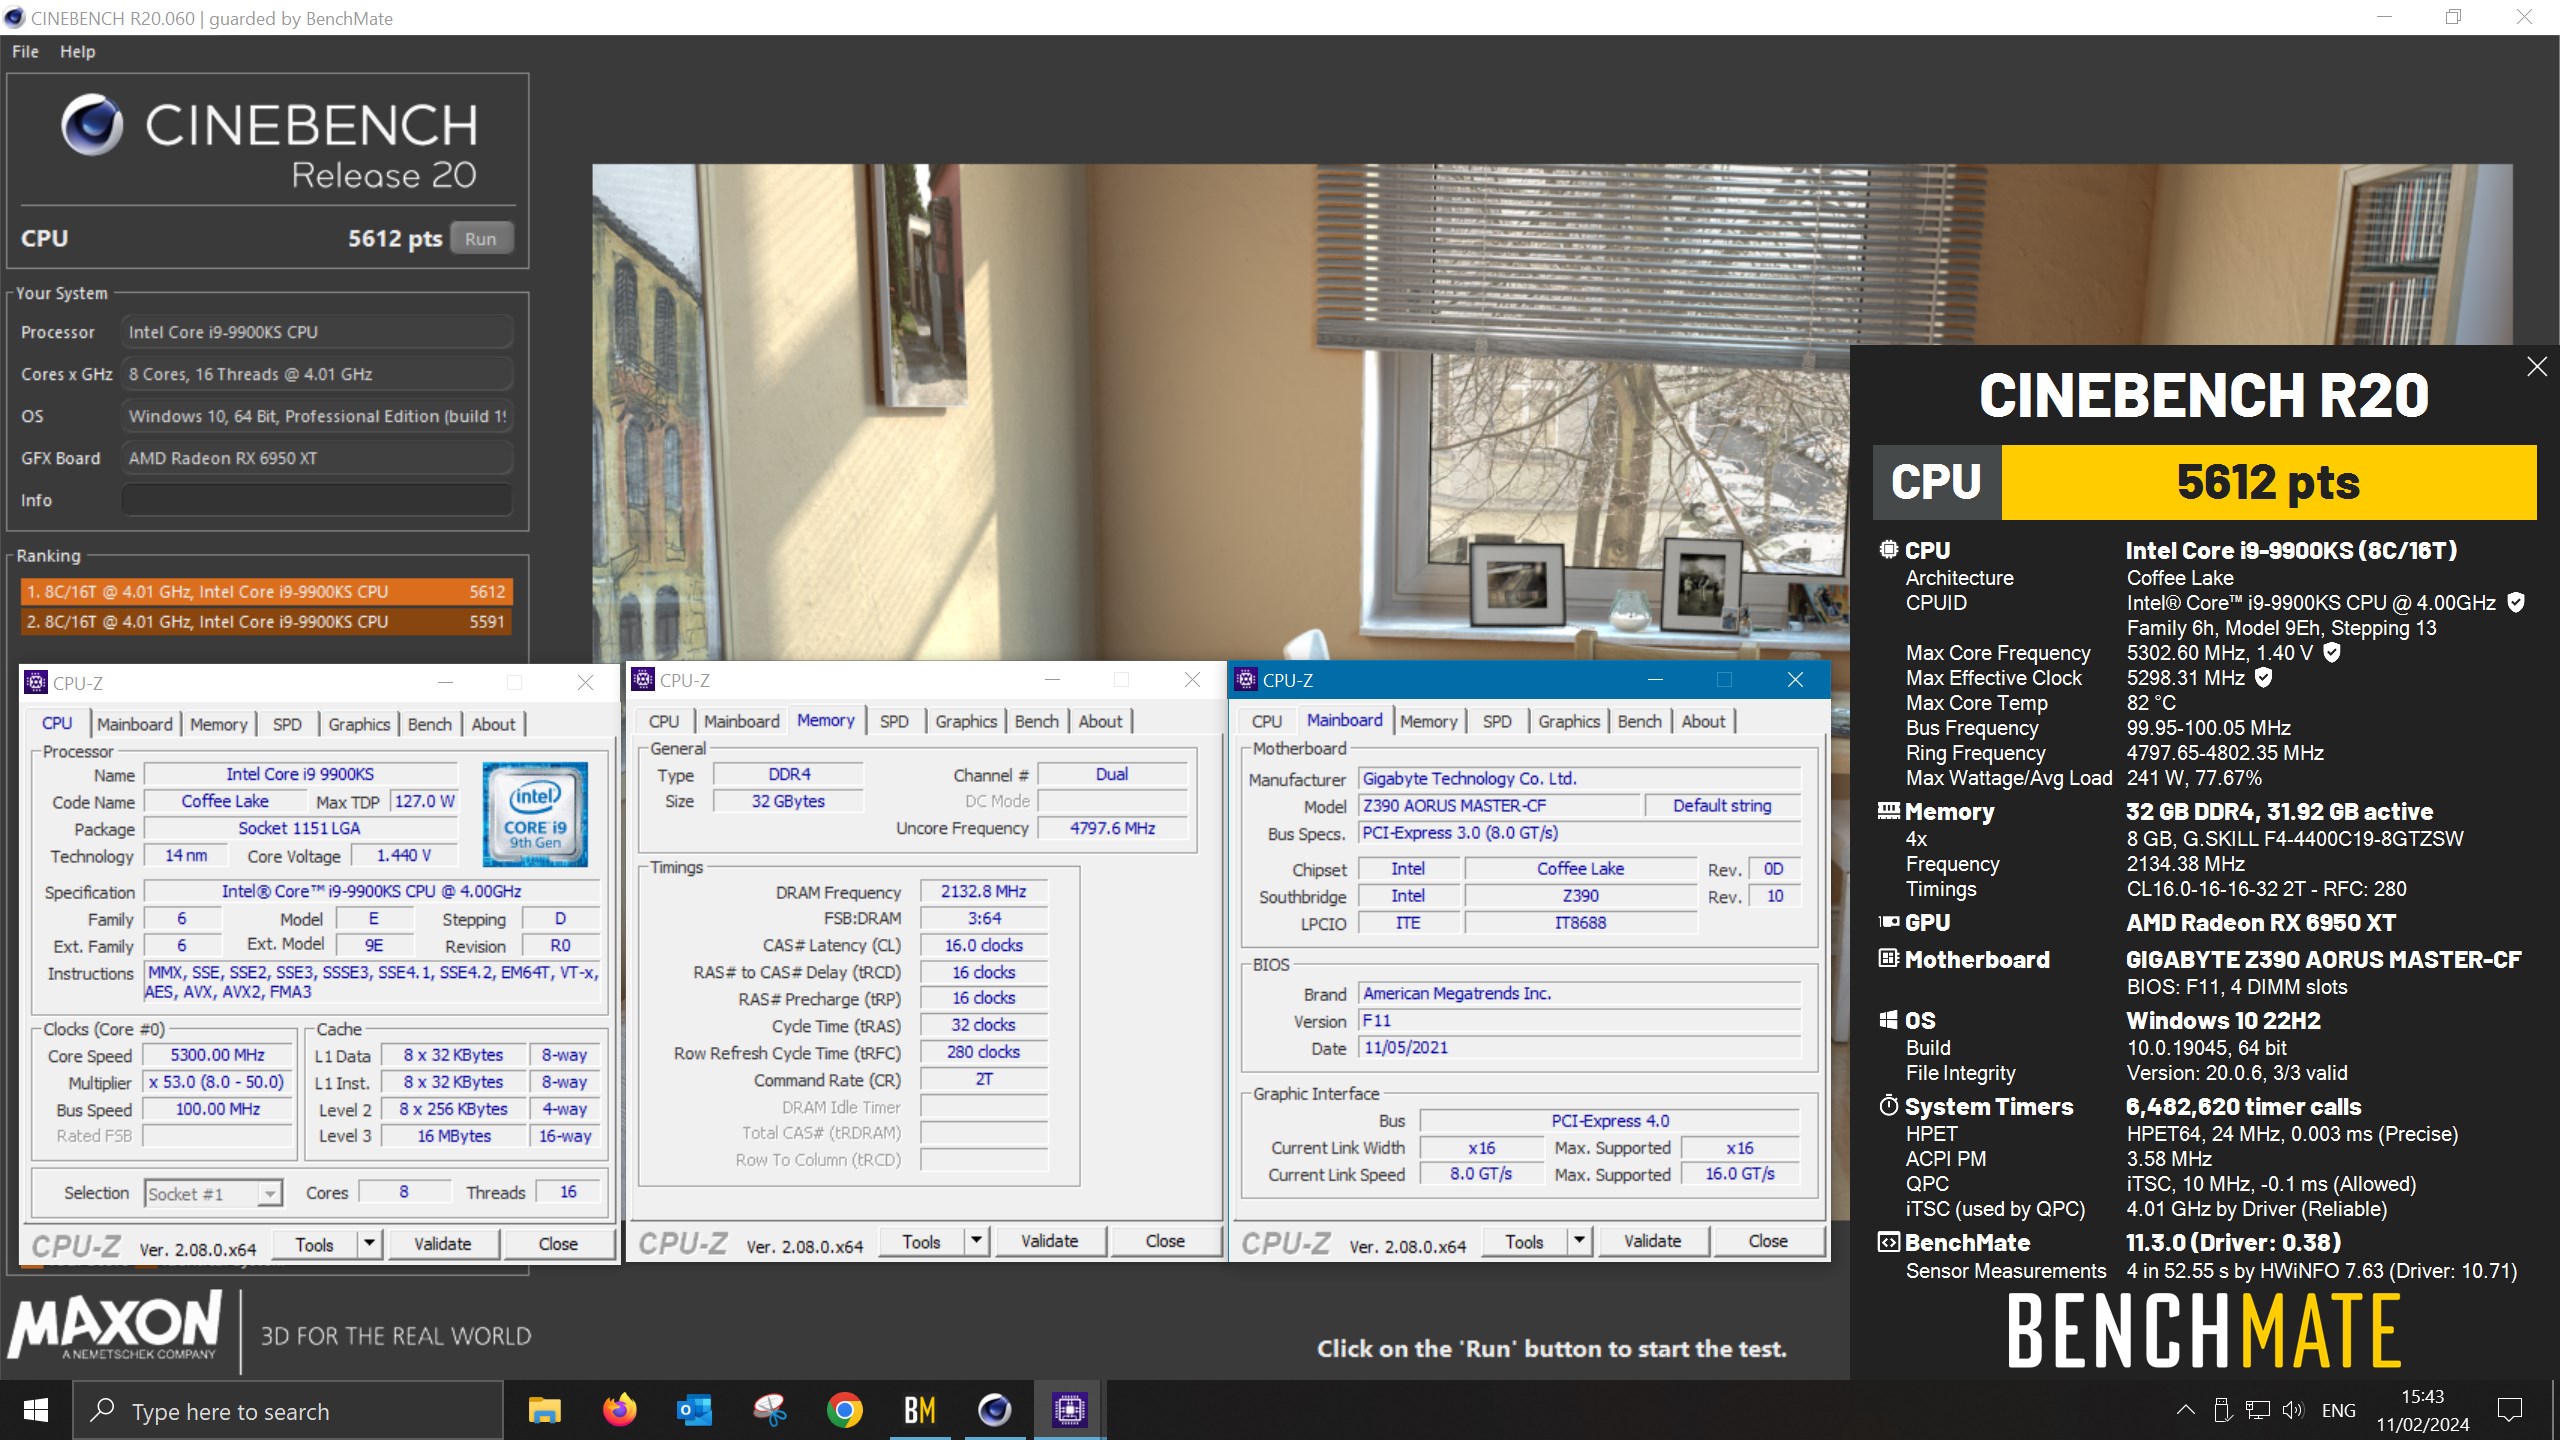This screenshot has height=1440, width=2560.
Task: Open Memory tab in right CPU-Z window
Action: tap(1428, 721)
